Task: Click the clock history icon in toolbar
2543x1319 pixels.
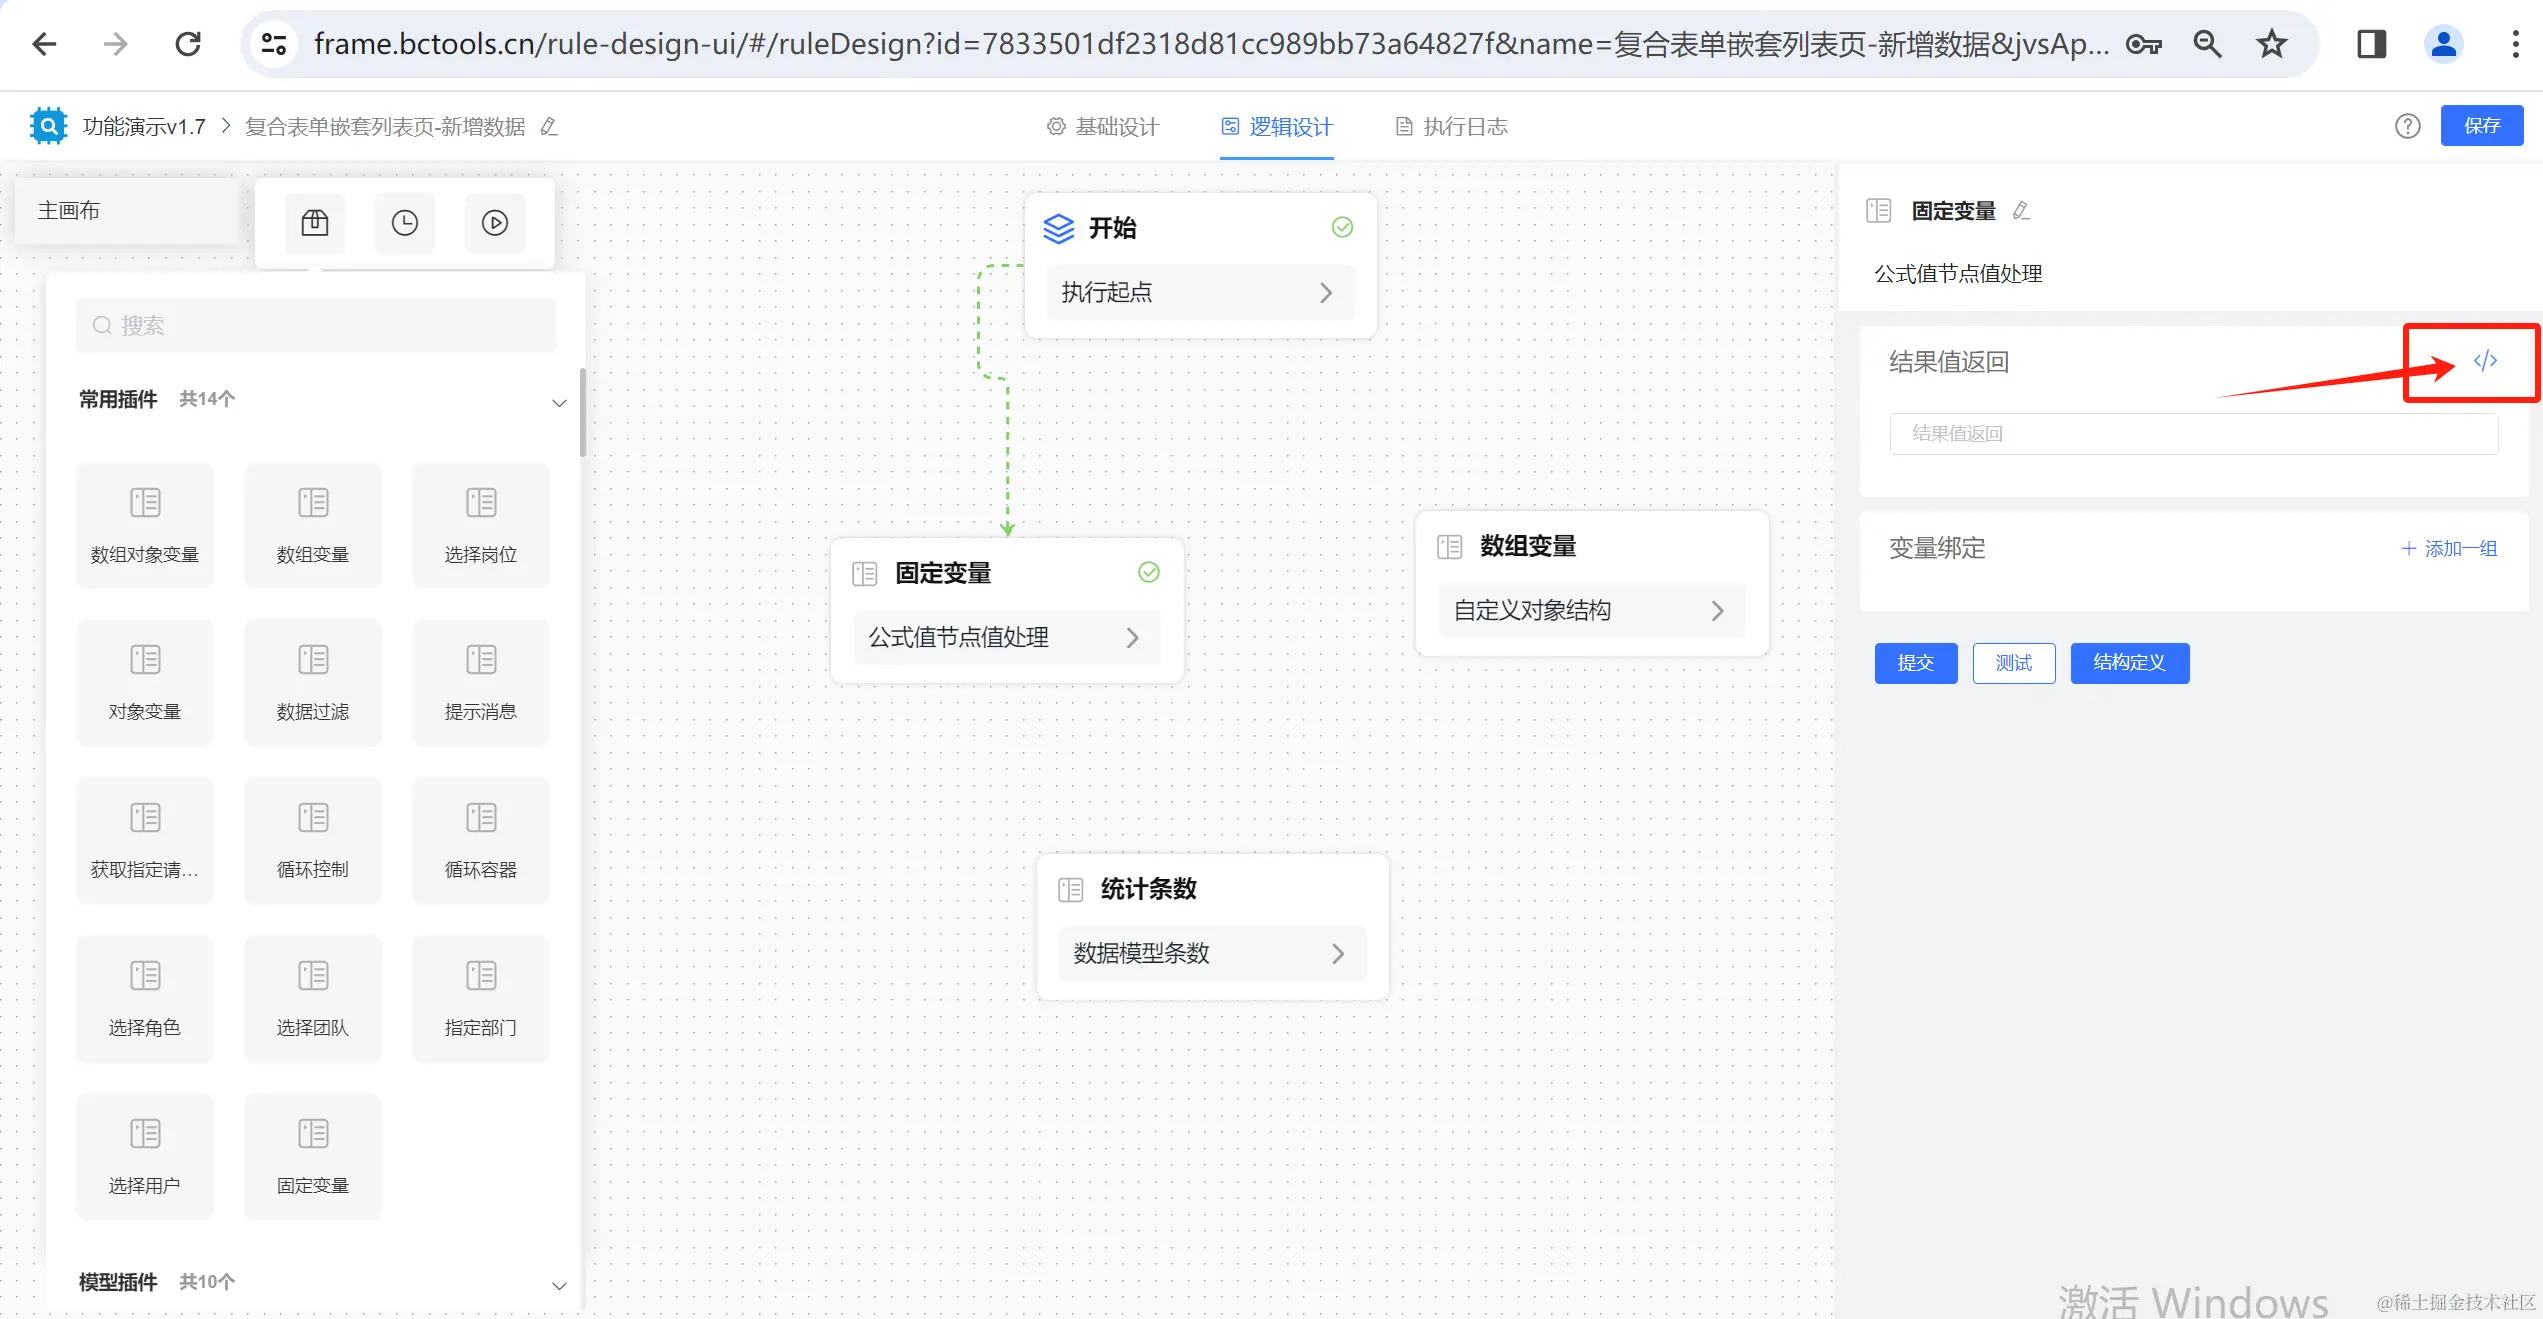Action: point(405,222)
